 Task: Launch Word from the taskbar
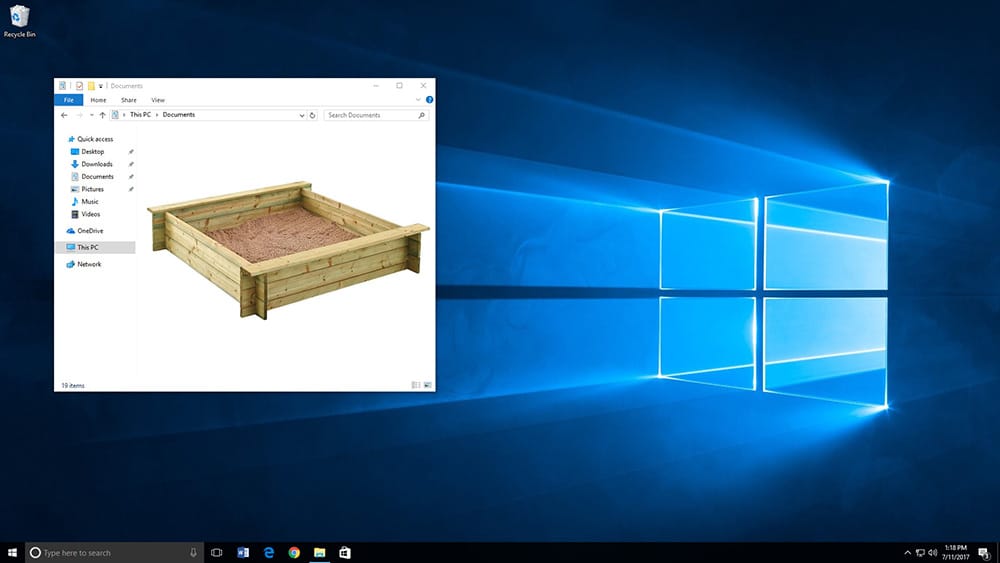243,553
